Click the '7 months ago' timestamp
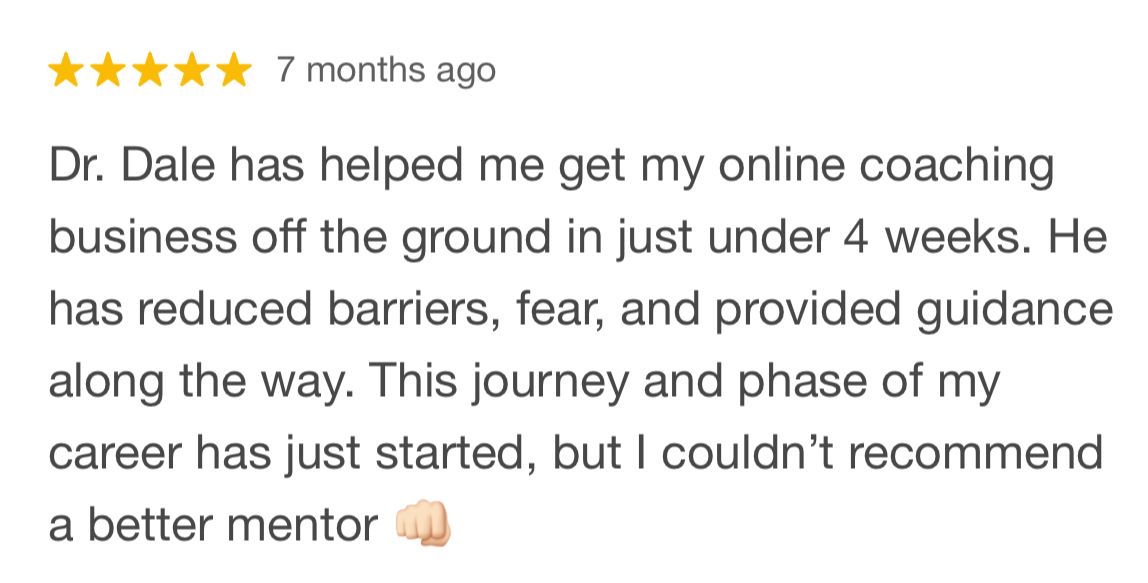The width and height of the screenshot is (1148, 583). click(x=386, y=71)
